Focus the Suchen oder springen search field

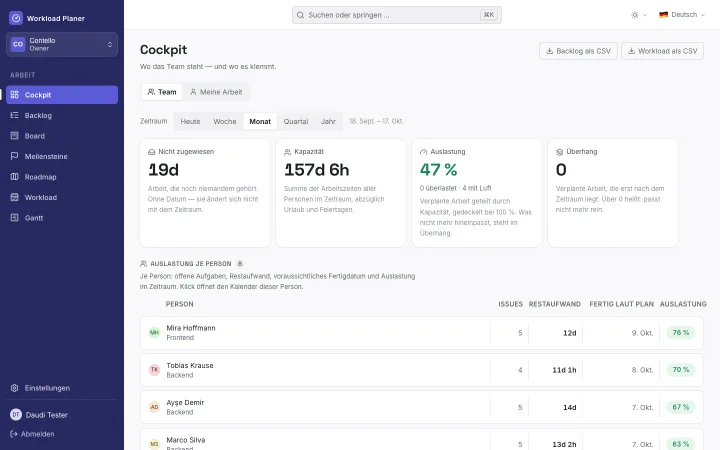point(397,15)
